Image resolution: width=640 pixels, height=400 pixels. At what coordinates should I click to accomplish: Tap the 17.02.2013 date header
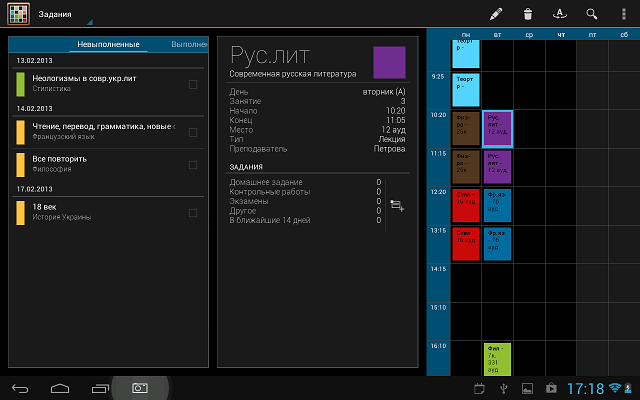(x=34, y=189)
